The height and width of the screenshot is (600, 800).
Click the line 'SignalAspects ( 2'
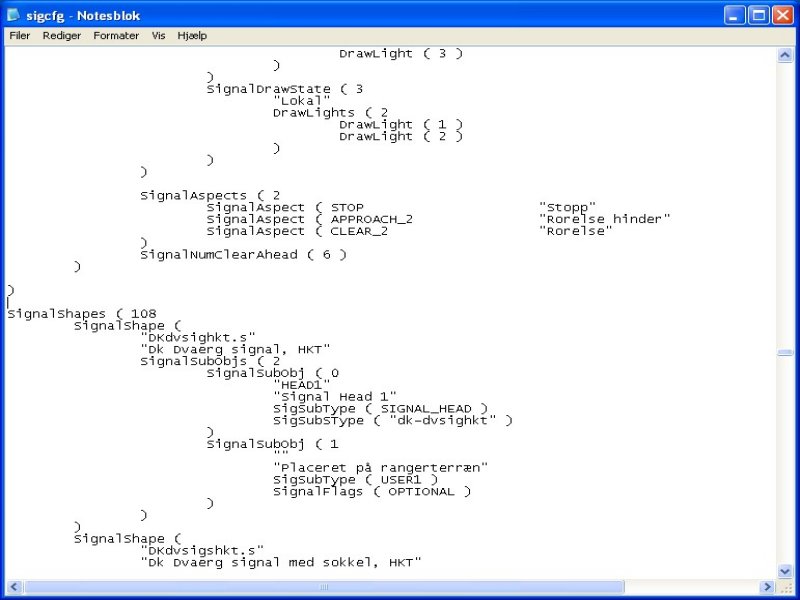[210, 195]
